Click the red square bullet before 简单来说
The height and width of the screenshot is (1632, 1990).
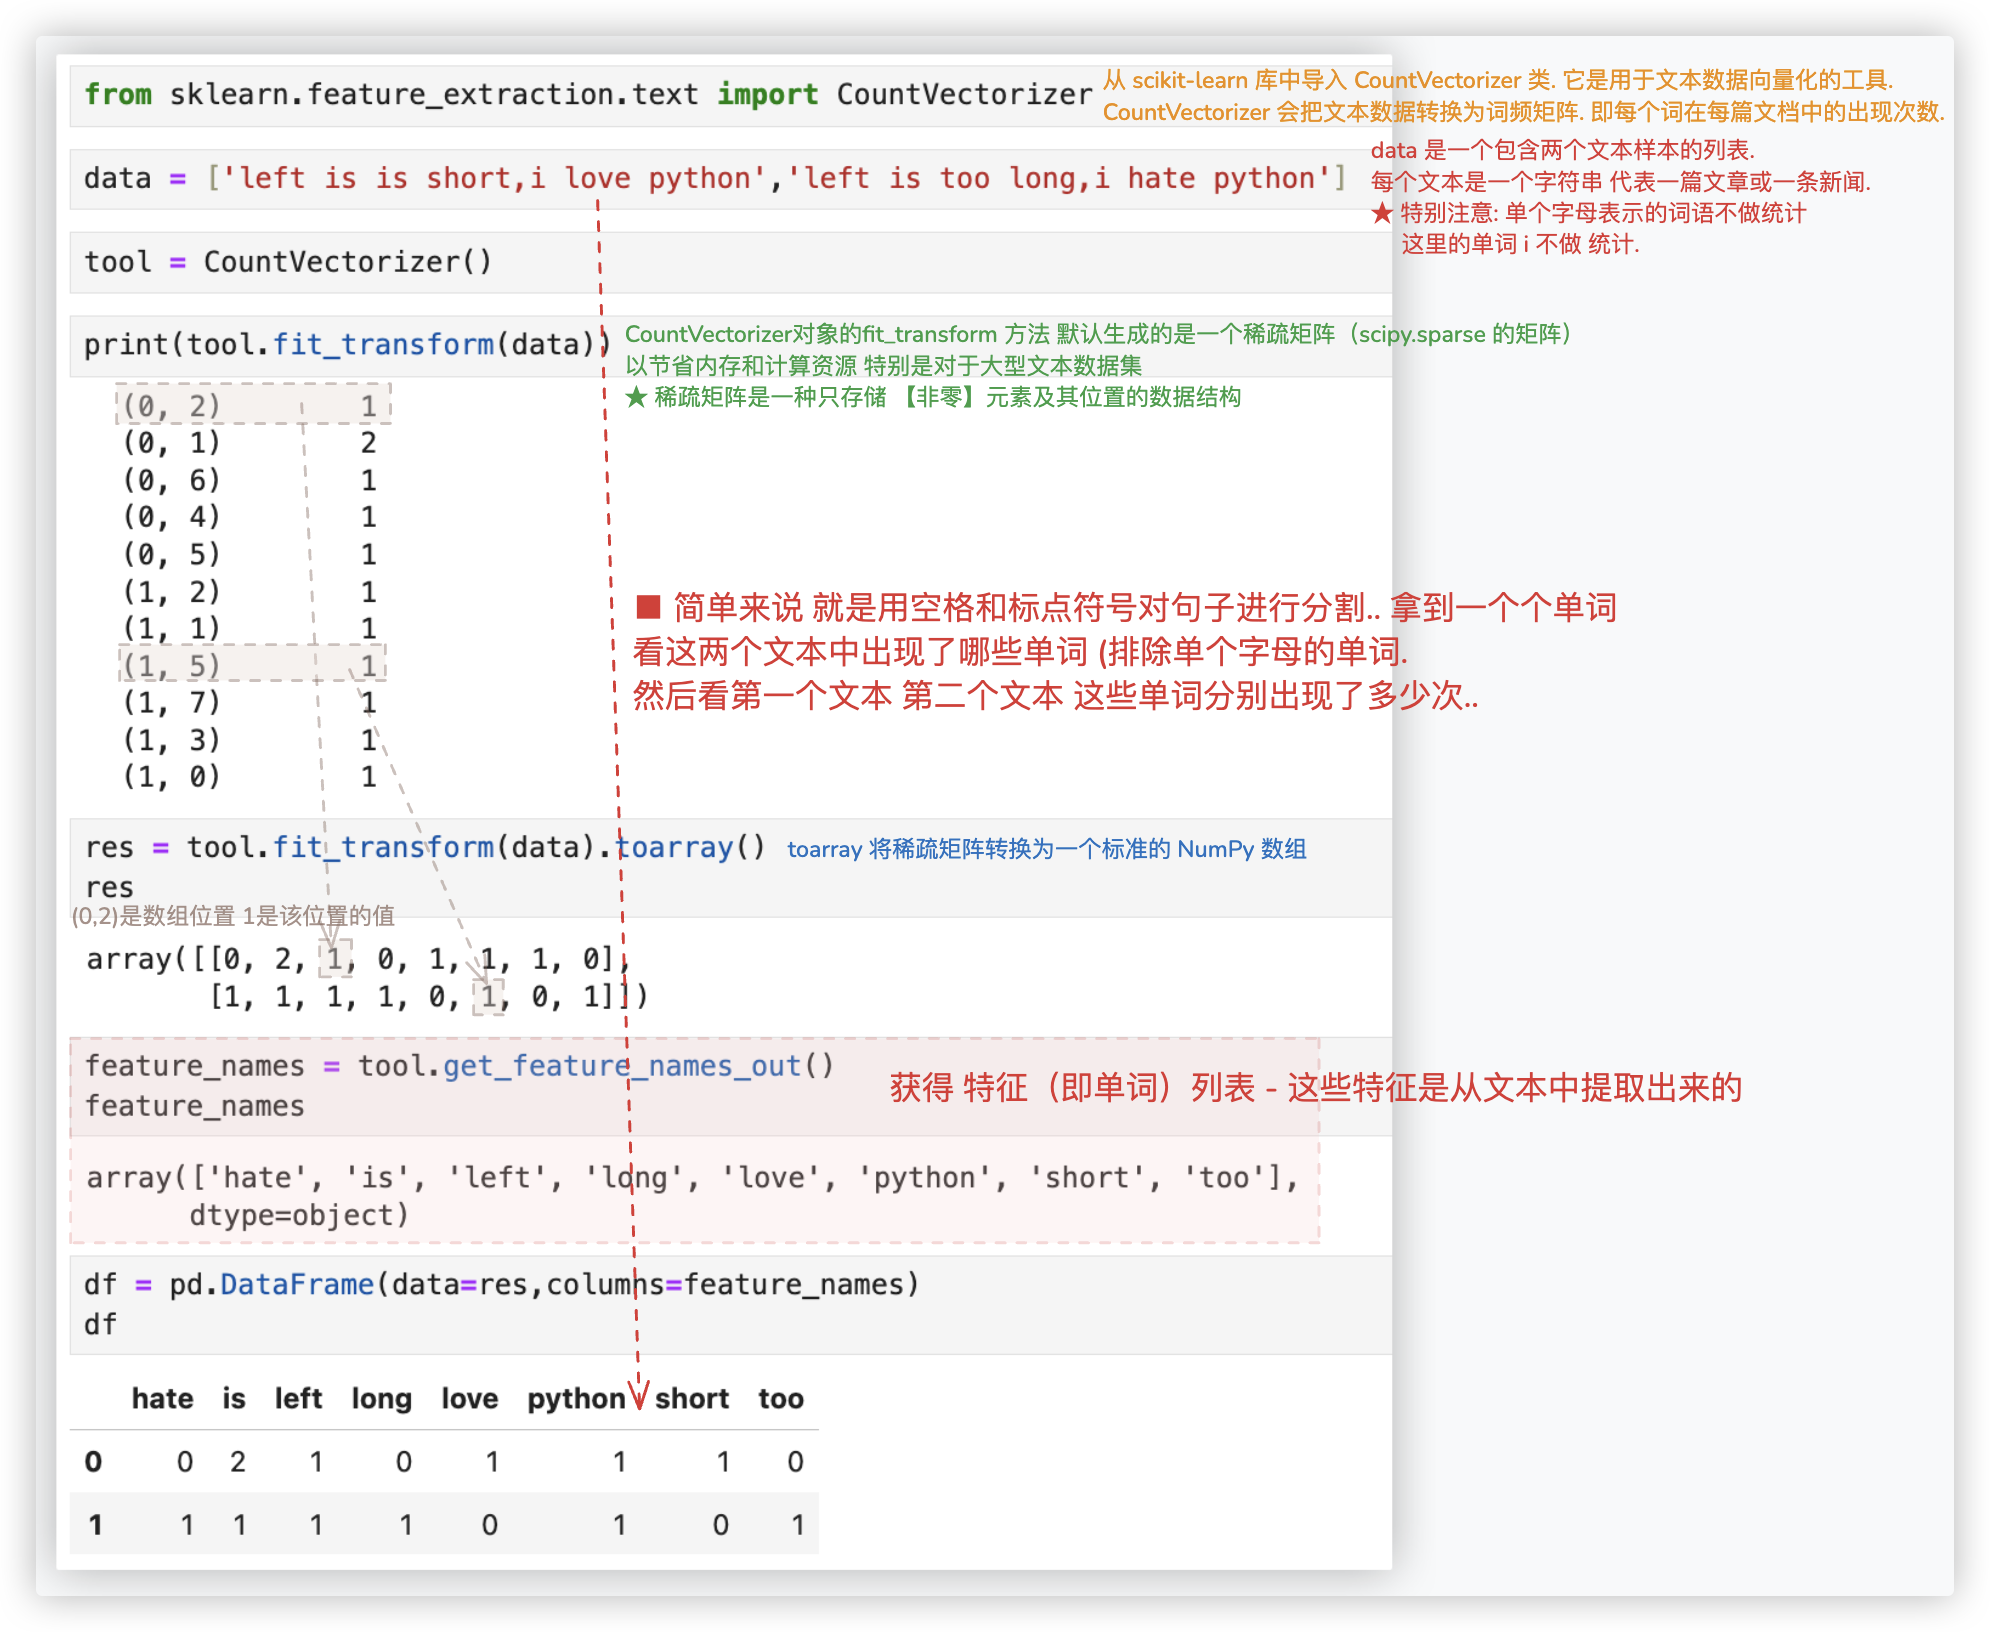pyautogui.click(x=648, y=607)
